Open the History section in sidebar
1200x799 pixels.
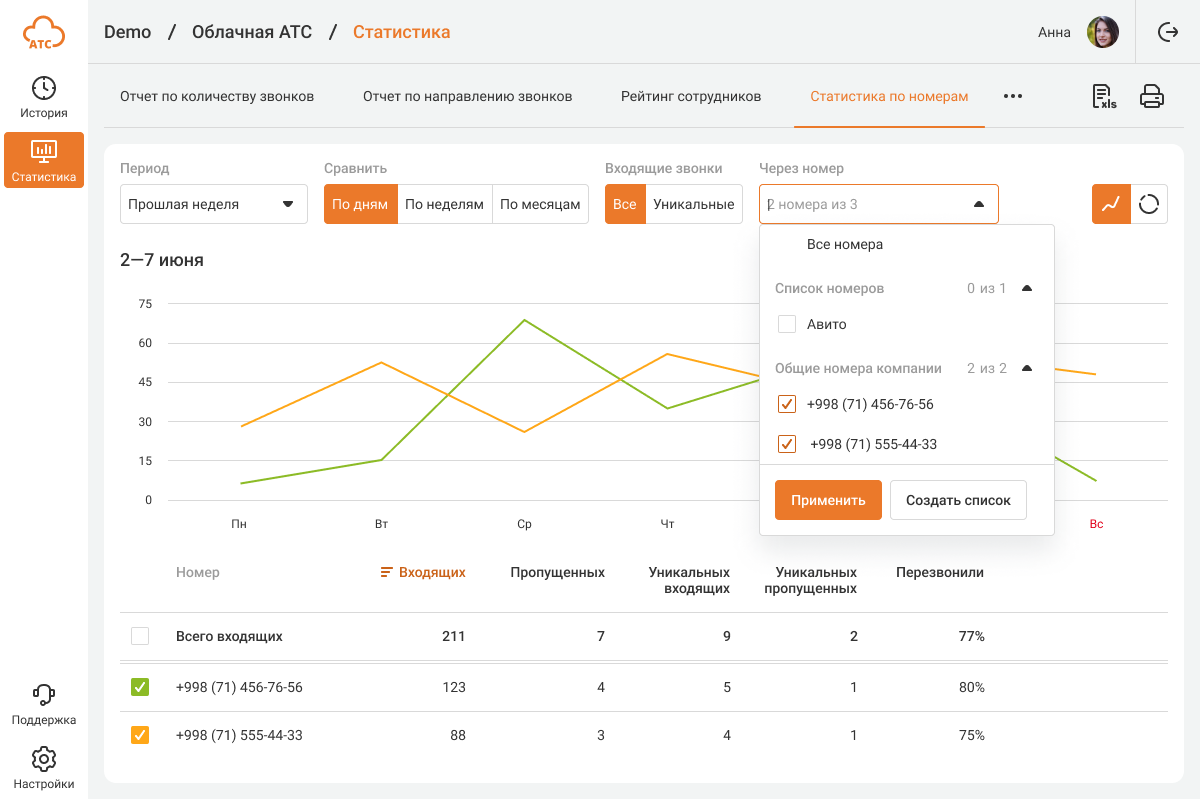click(44, 97)
